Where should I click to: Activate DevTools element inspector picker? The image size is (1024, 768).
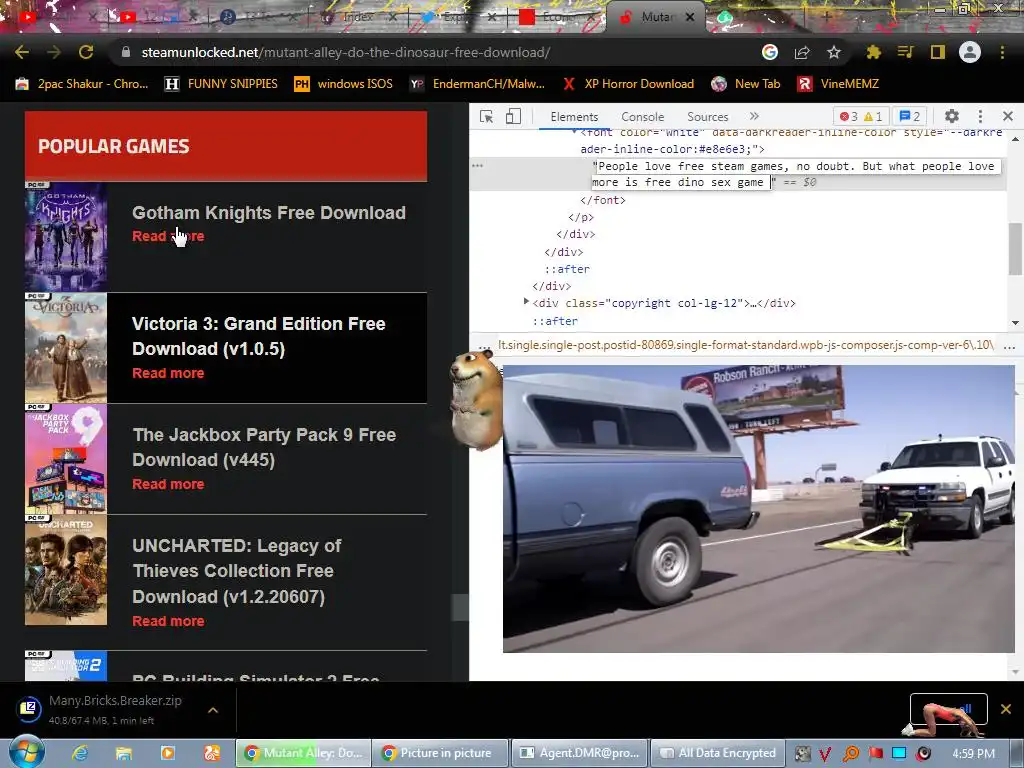tap(487, 116)
